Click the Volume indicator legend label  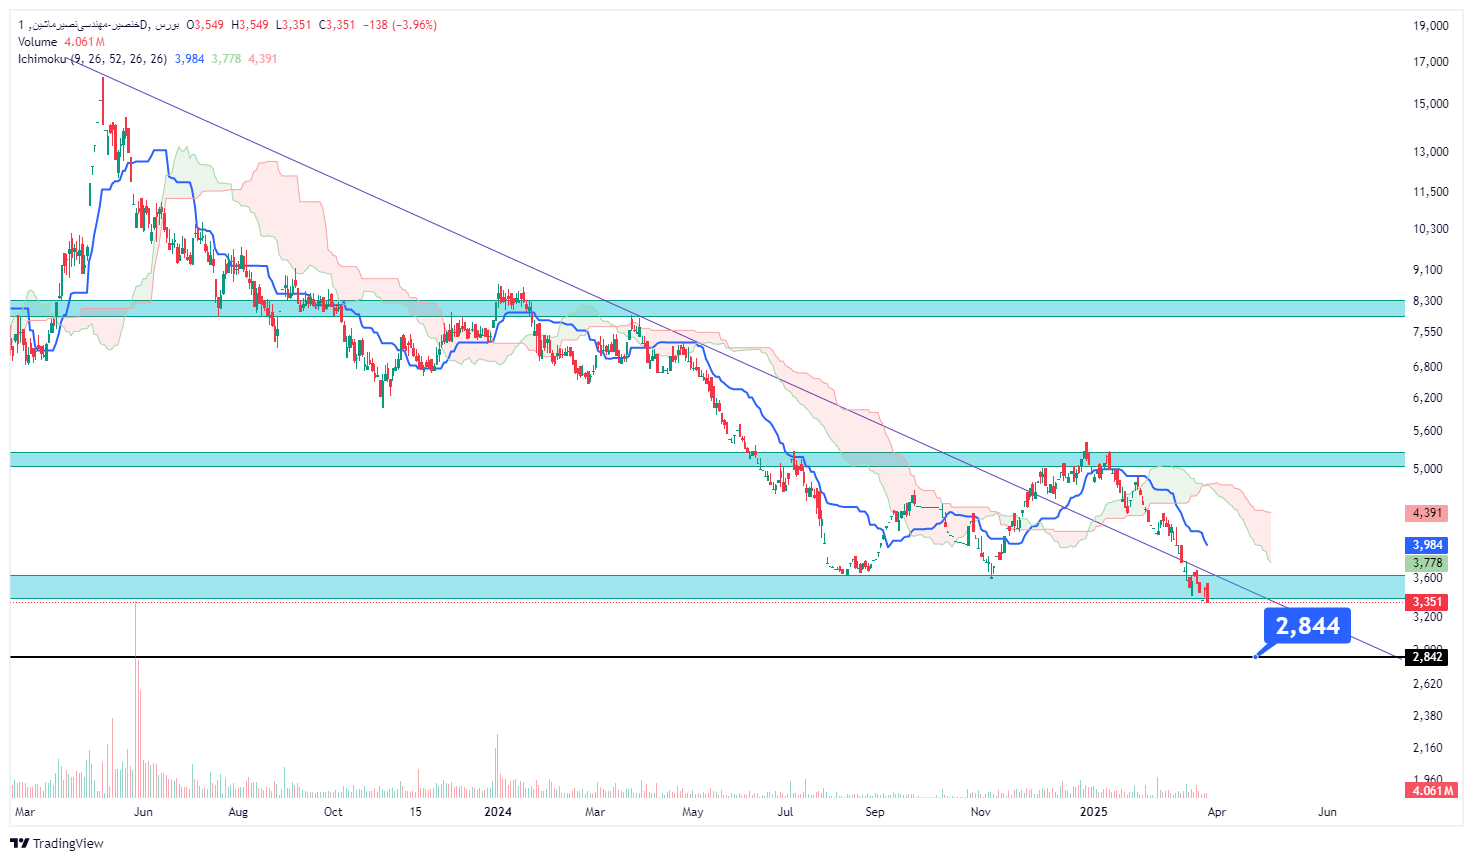pos(38,42)
